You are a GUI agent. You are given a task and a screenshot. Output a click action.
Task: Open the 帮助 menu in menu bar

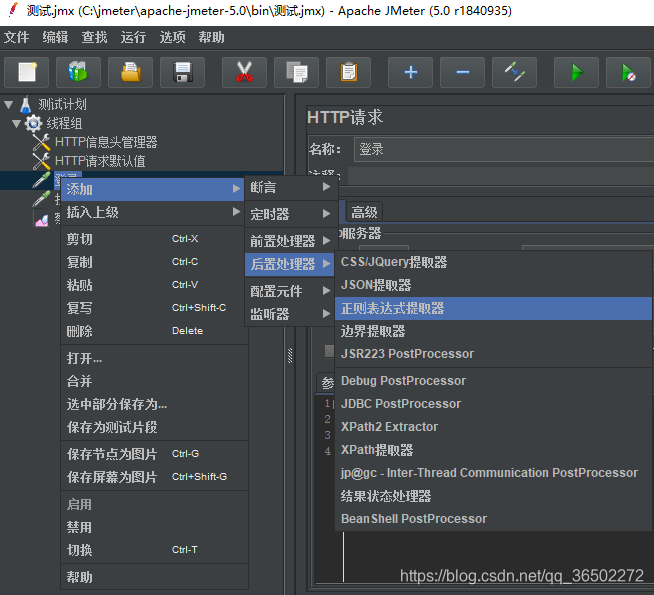211,38
